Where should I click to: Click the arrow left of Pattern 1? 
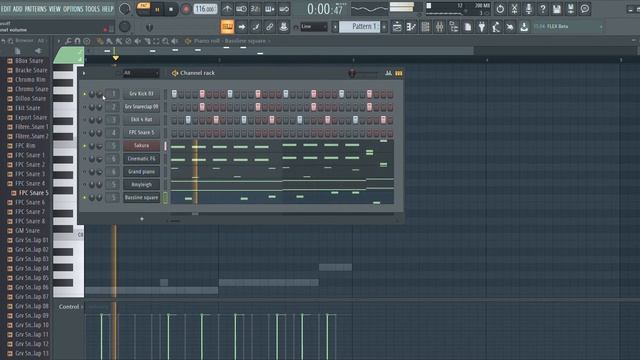coord(335,27)
